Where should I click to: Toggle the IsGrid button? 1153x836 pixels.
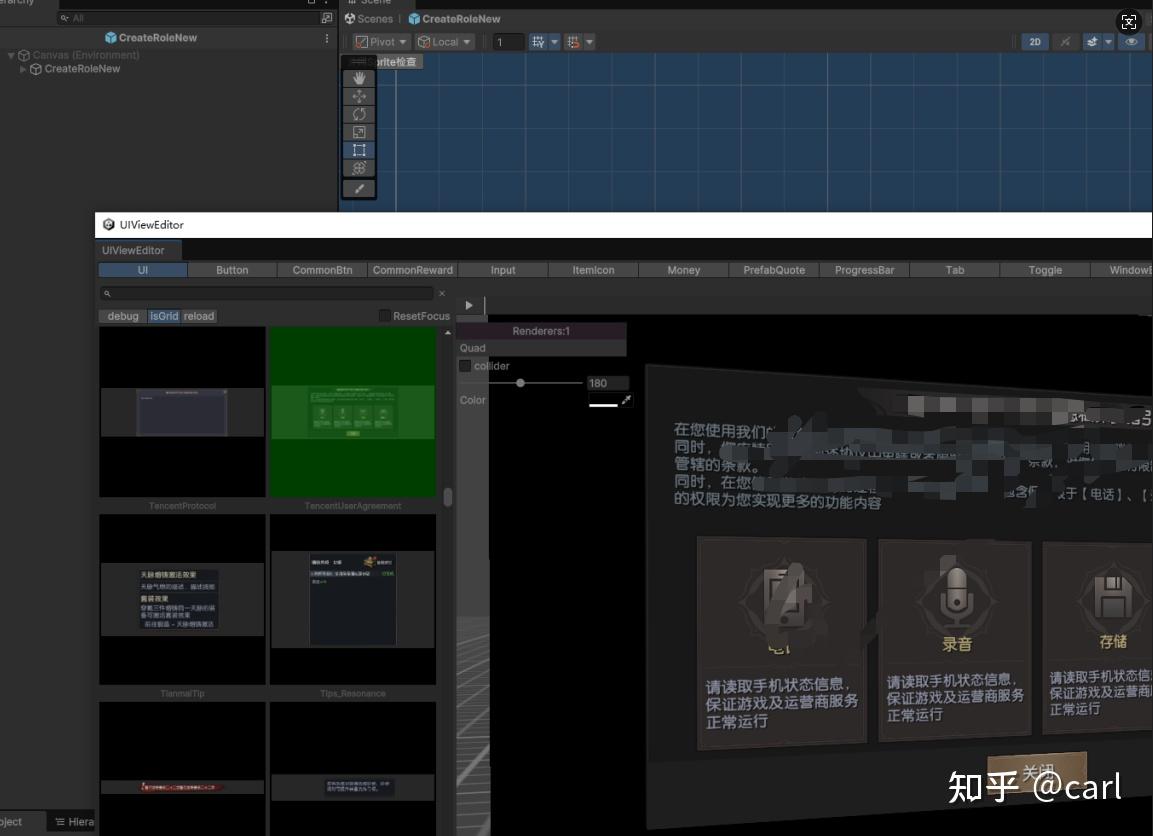tap(163, 316)
